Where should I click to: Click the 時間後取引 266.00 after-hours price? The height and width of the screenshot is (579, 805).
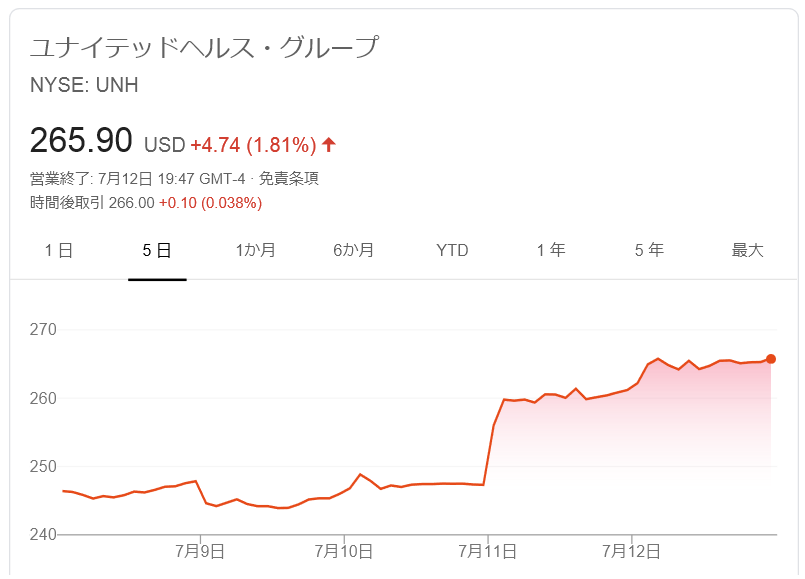(x=92, y=203)
